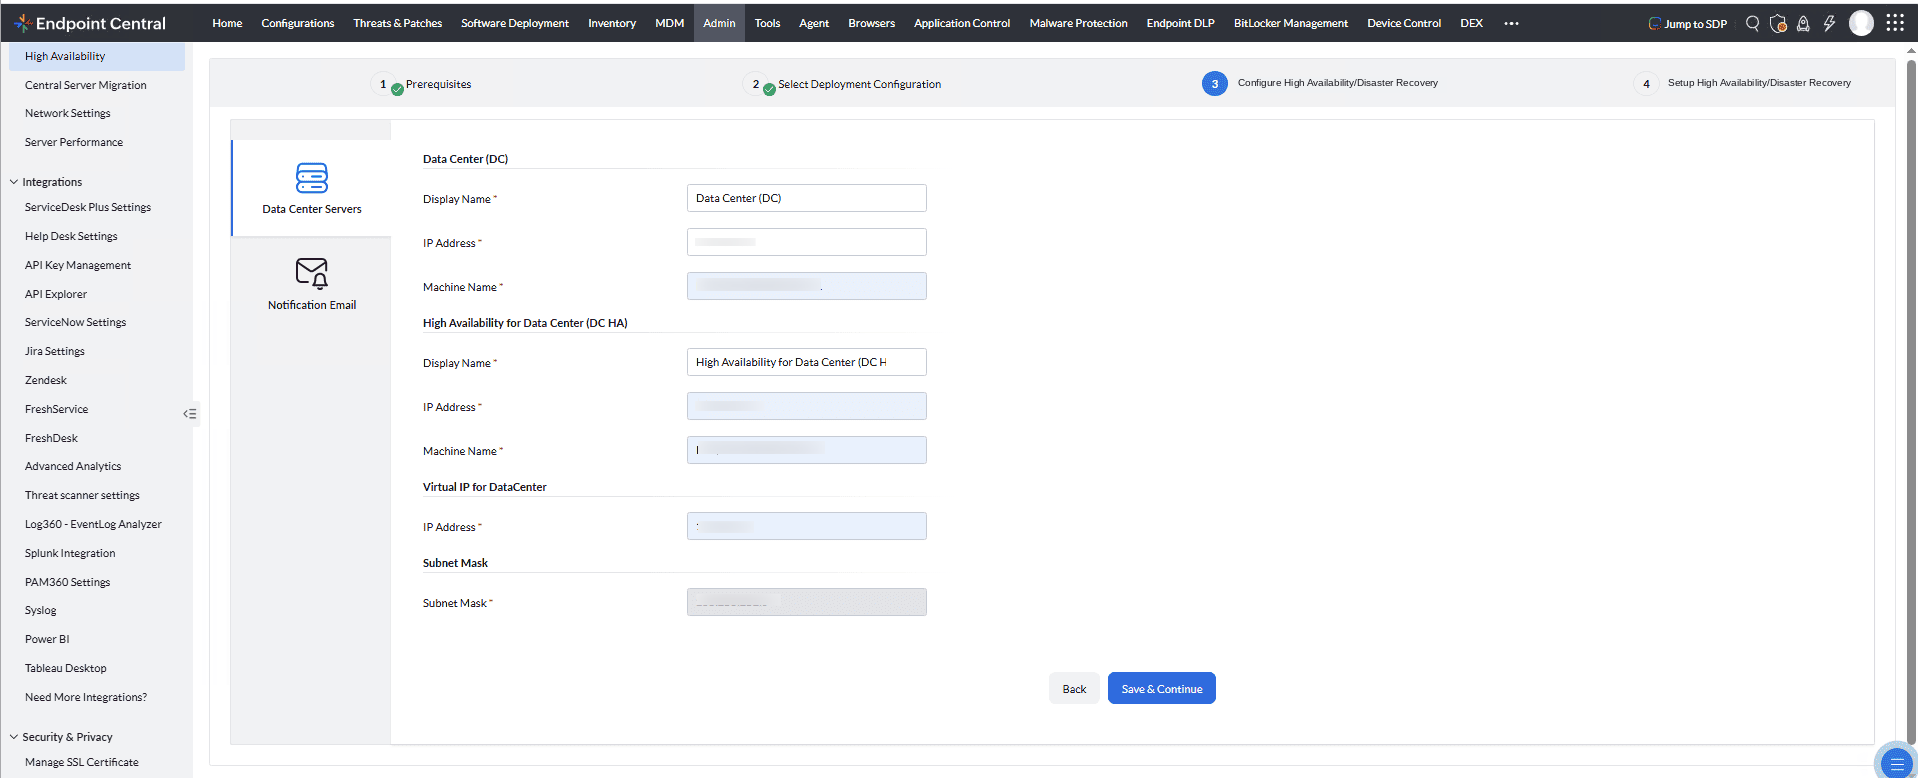Open Tableau Desktop integration
The image size is (1918, 778).
(x=66, y=668)
